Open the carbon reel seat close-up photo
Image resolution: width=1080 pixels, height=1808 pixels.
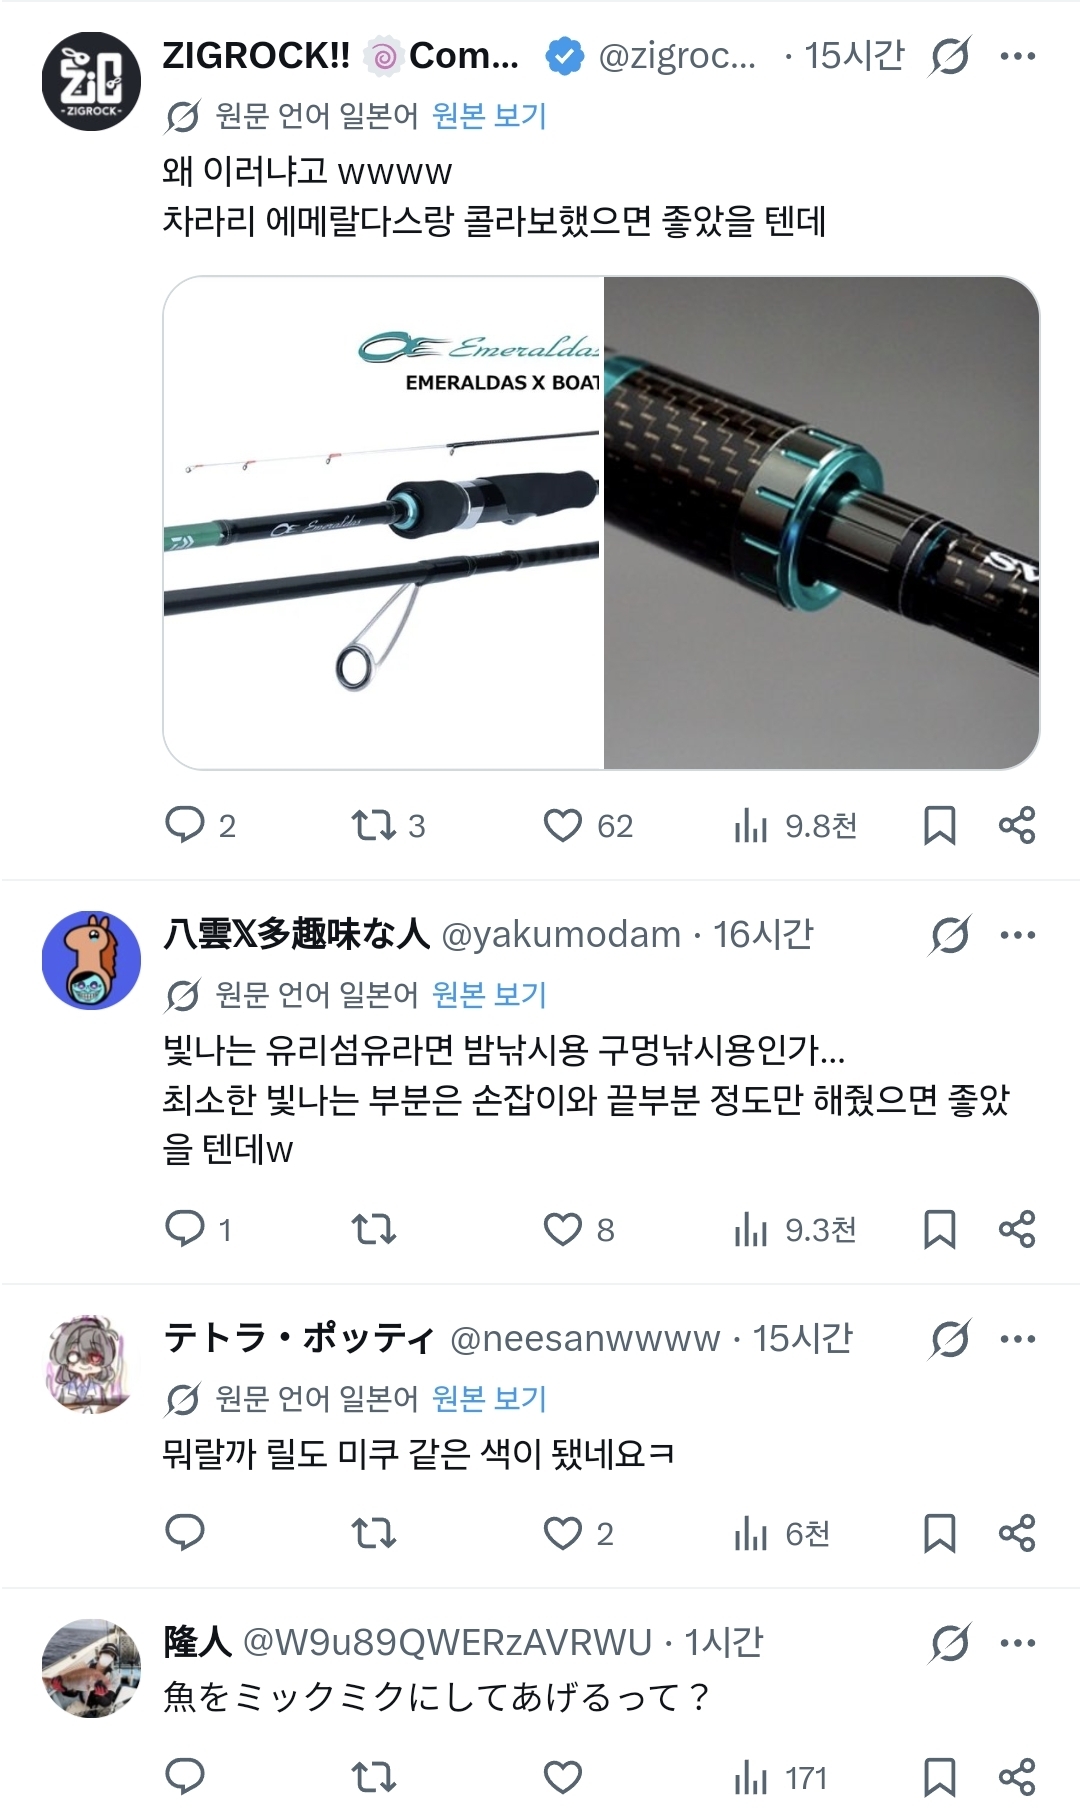pos(822,523)
